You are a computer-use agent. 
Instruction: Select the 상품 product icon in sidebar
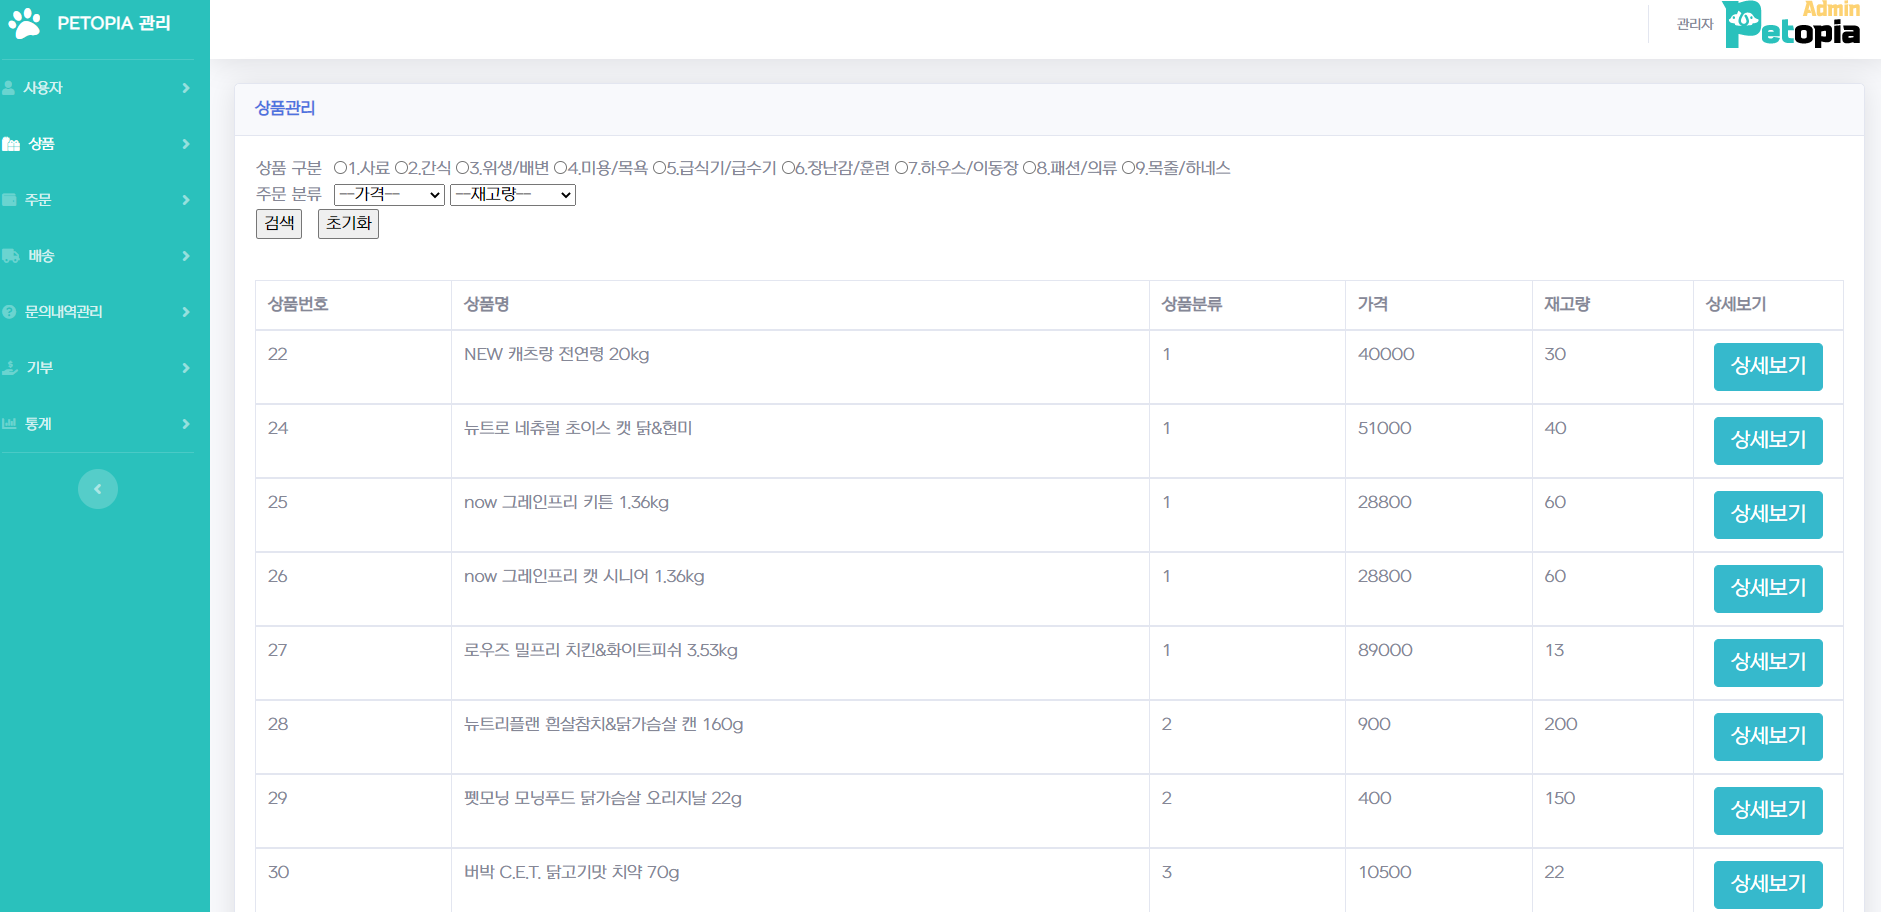(x=10, y=143)
